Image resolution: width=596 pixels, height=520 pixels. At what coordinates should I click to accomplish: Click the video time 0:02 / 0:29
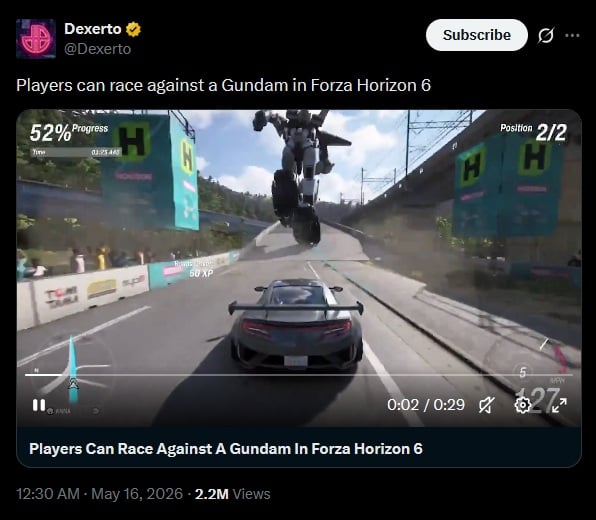[x=426, y=405]
